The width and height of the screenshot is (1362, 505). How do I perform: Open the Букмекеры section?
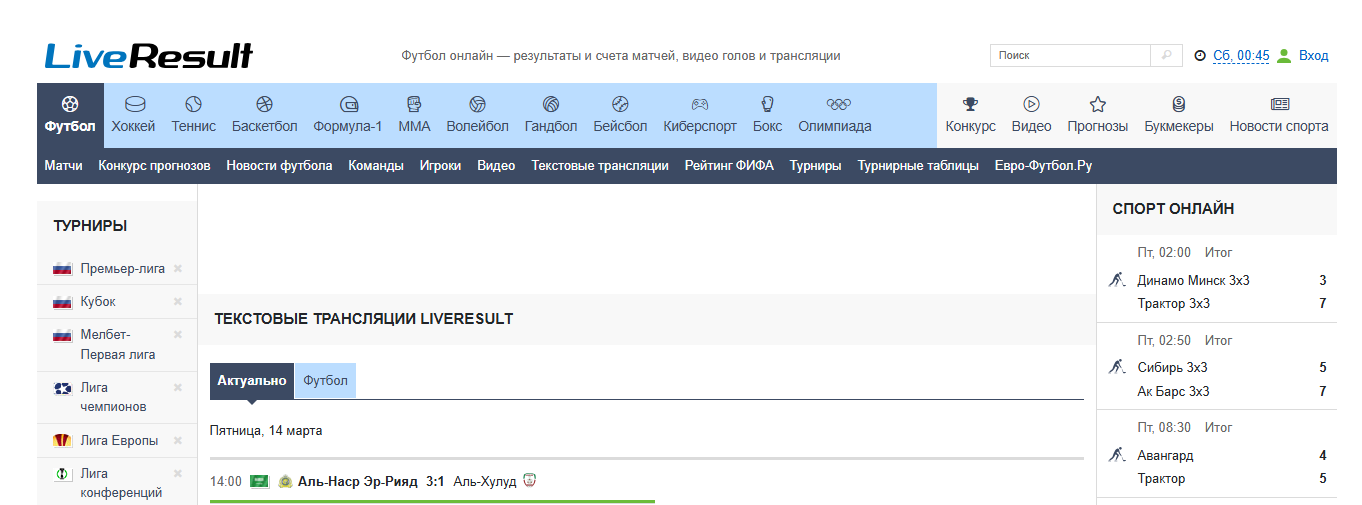(x=1179, y=115)
